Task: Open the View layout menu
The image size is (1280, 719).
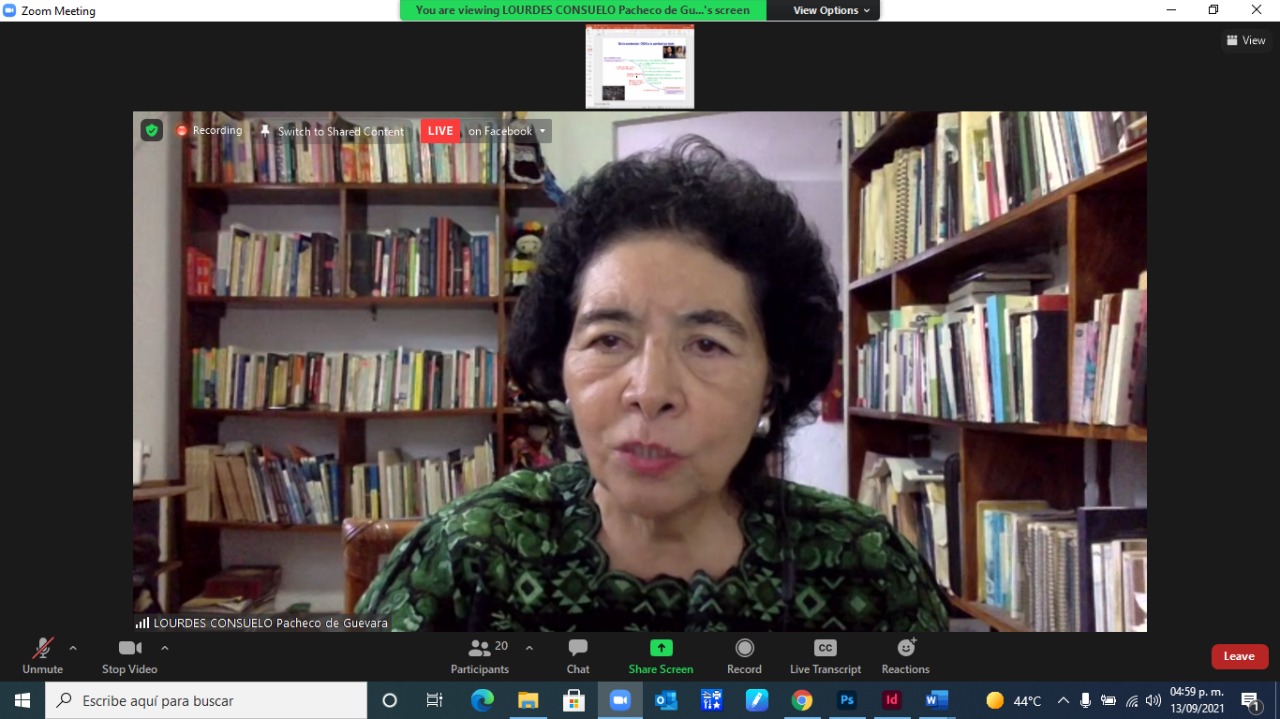Action: (1246, 41)
